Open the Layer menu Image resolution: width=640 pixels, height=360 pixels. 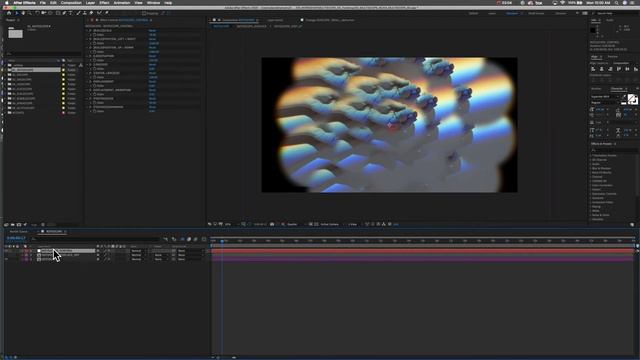pos(90,3)
